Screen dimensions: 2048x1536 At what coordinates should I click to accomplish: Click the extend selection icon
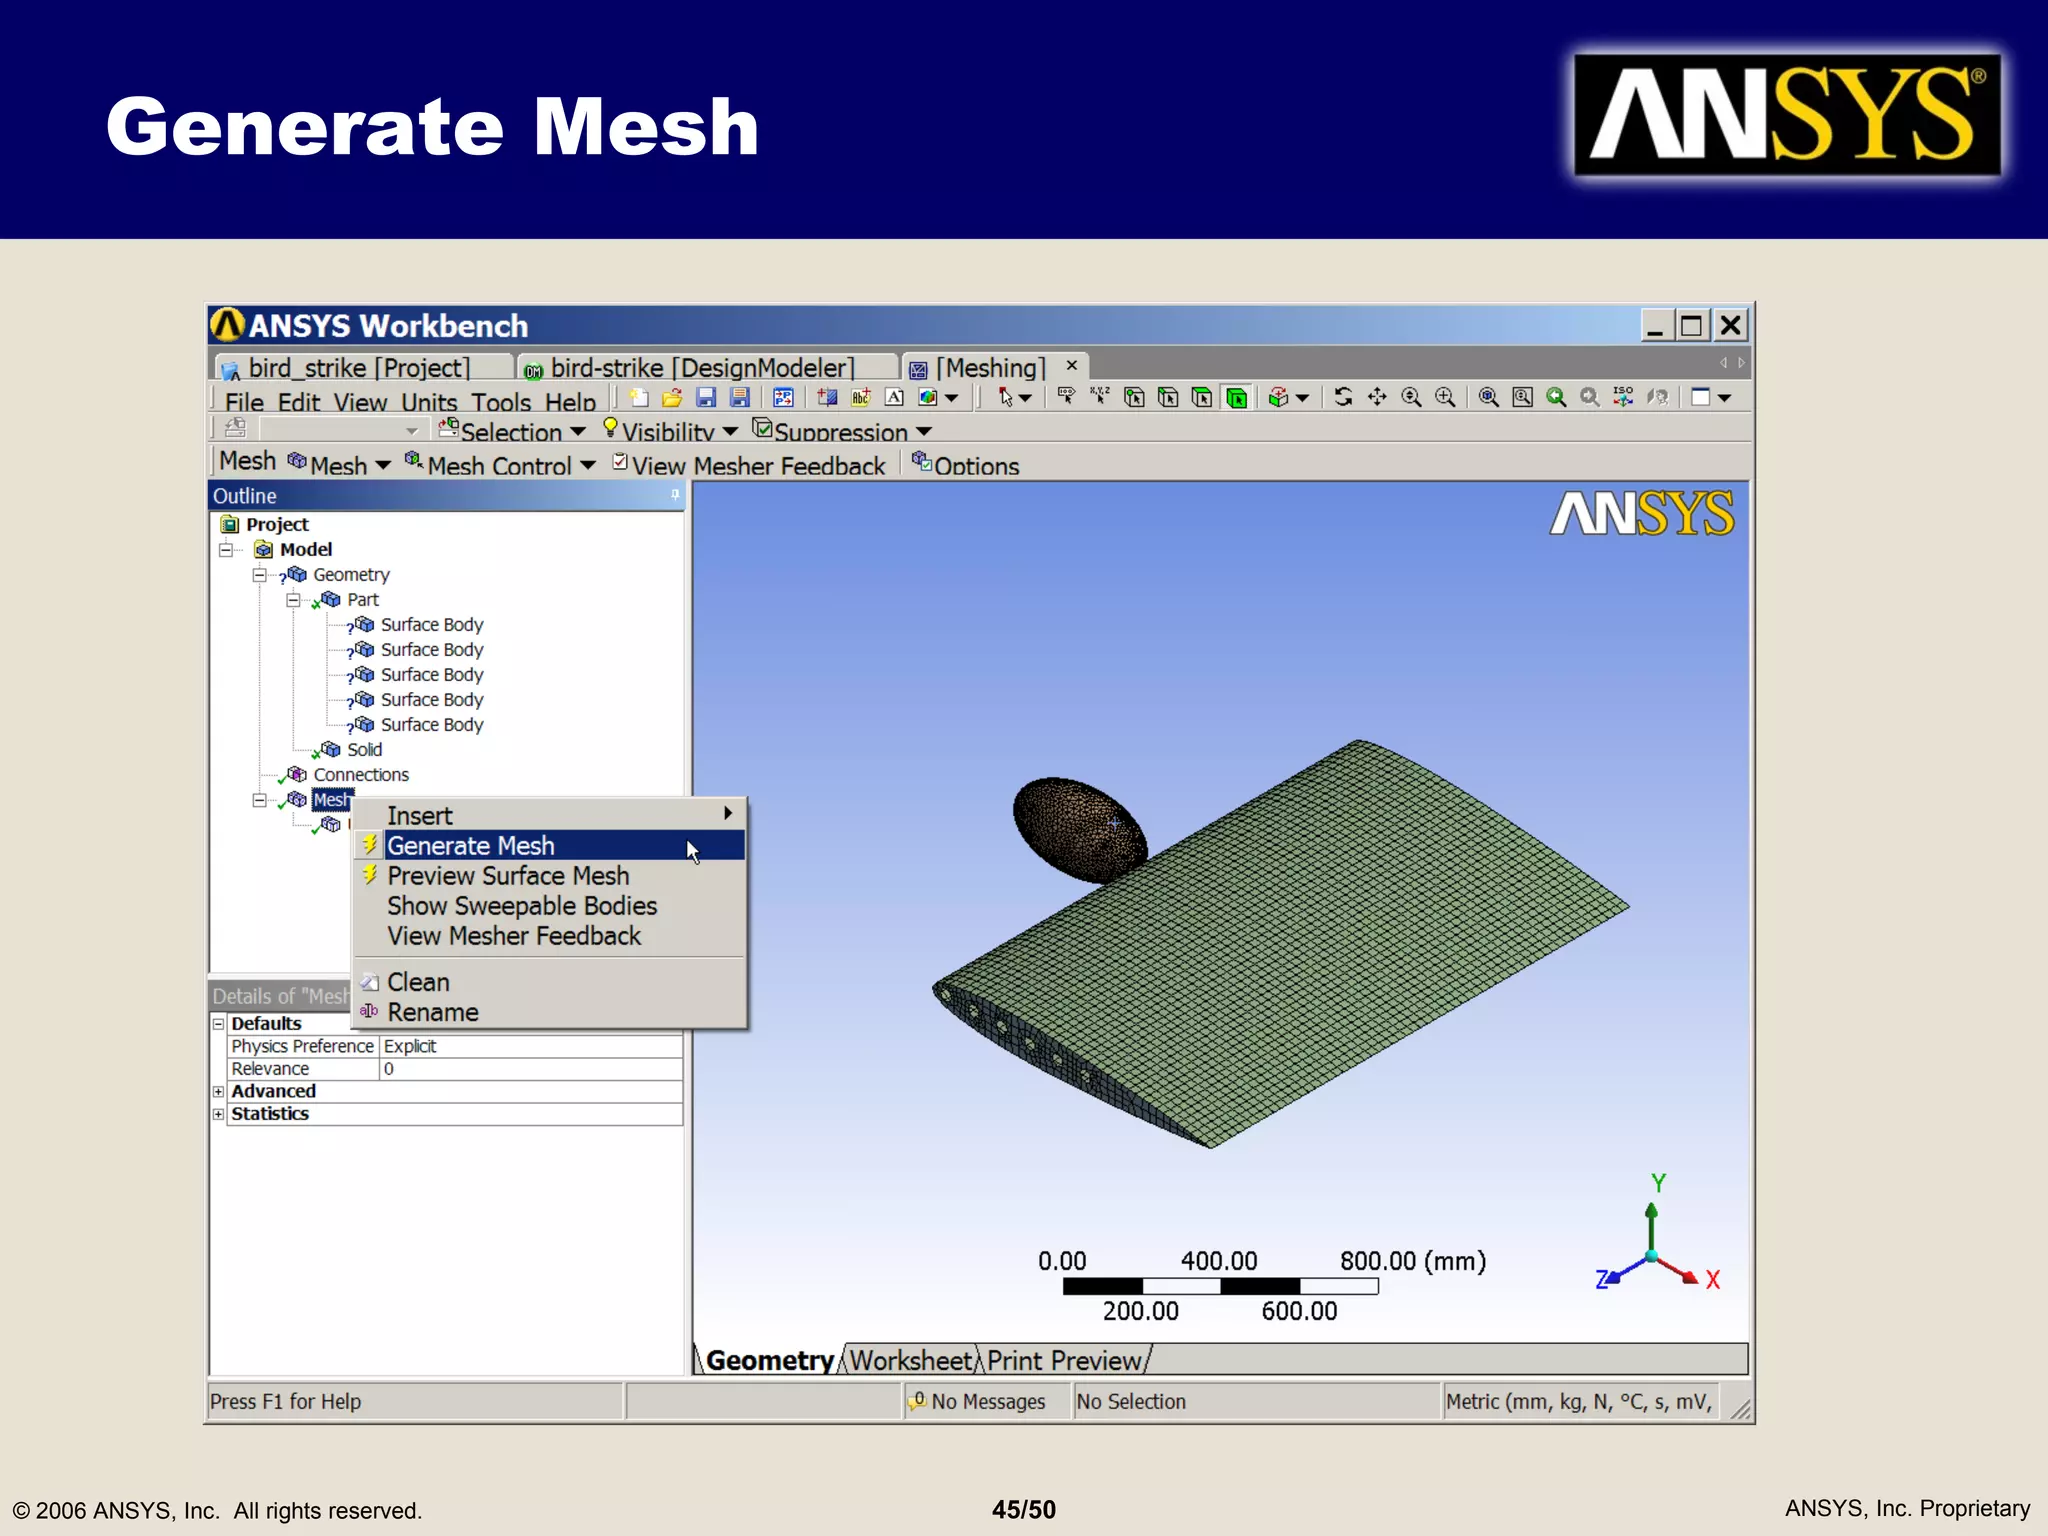pos(1278,398)
